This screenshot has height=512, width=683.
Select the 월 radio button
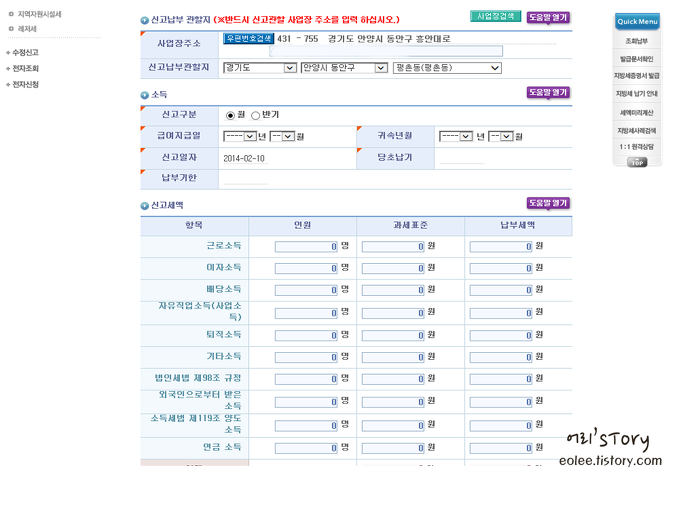pyautogui.click(x=230, y=115)
